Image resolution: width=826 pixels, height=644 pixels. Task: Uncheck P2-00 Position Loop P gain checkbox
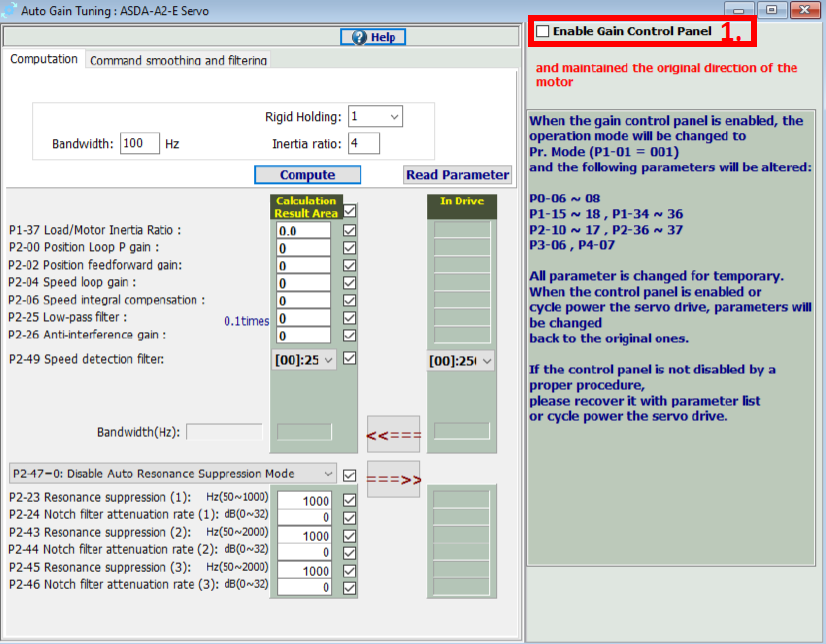coord(349,248)
